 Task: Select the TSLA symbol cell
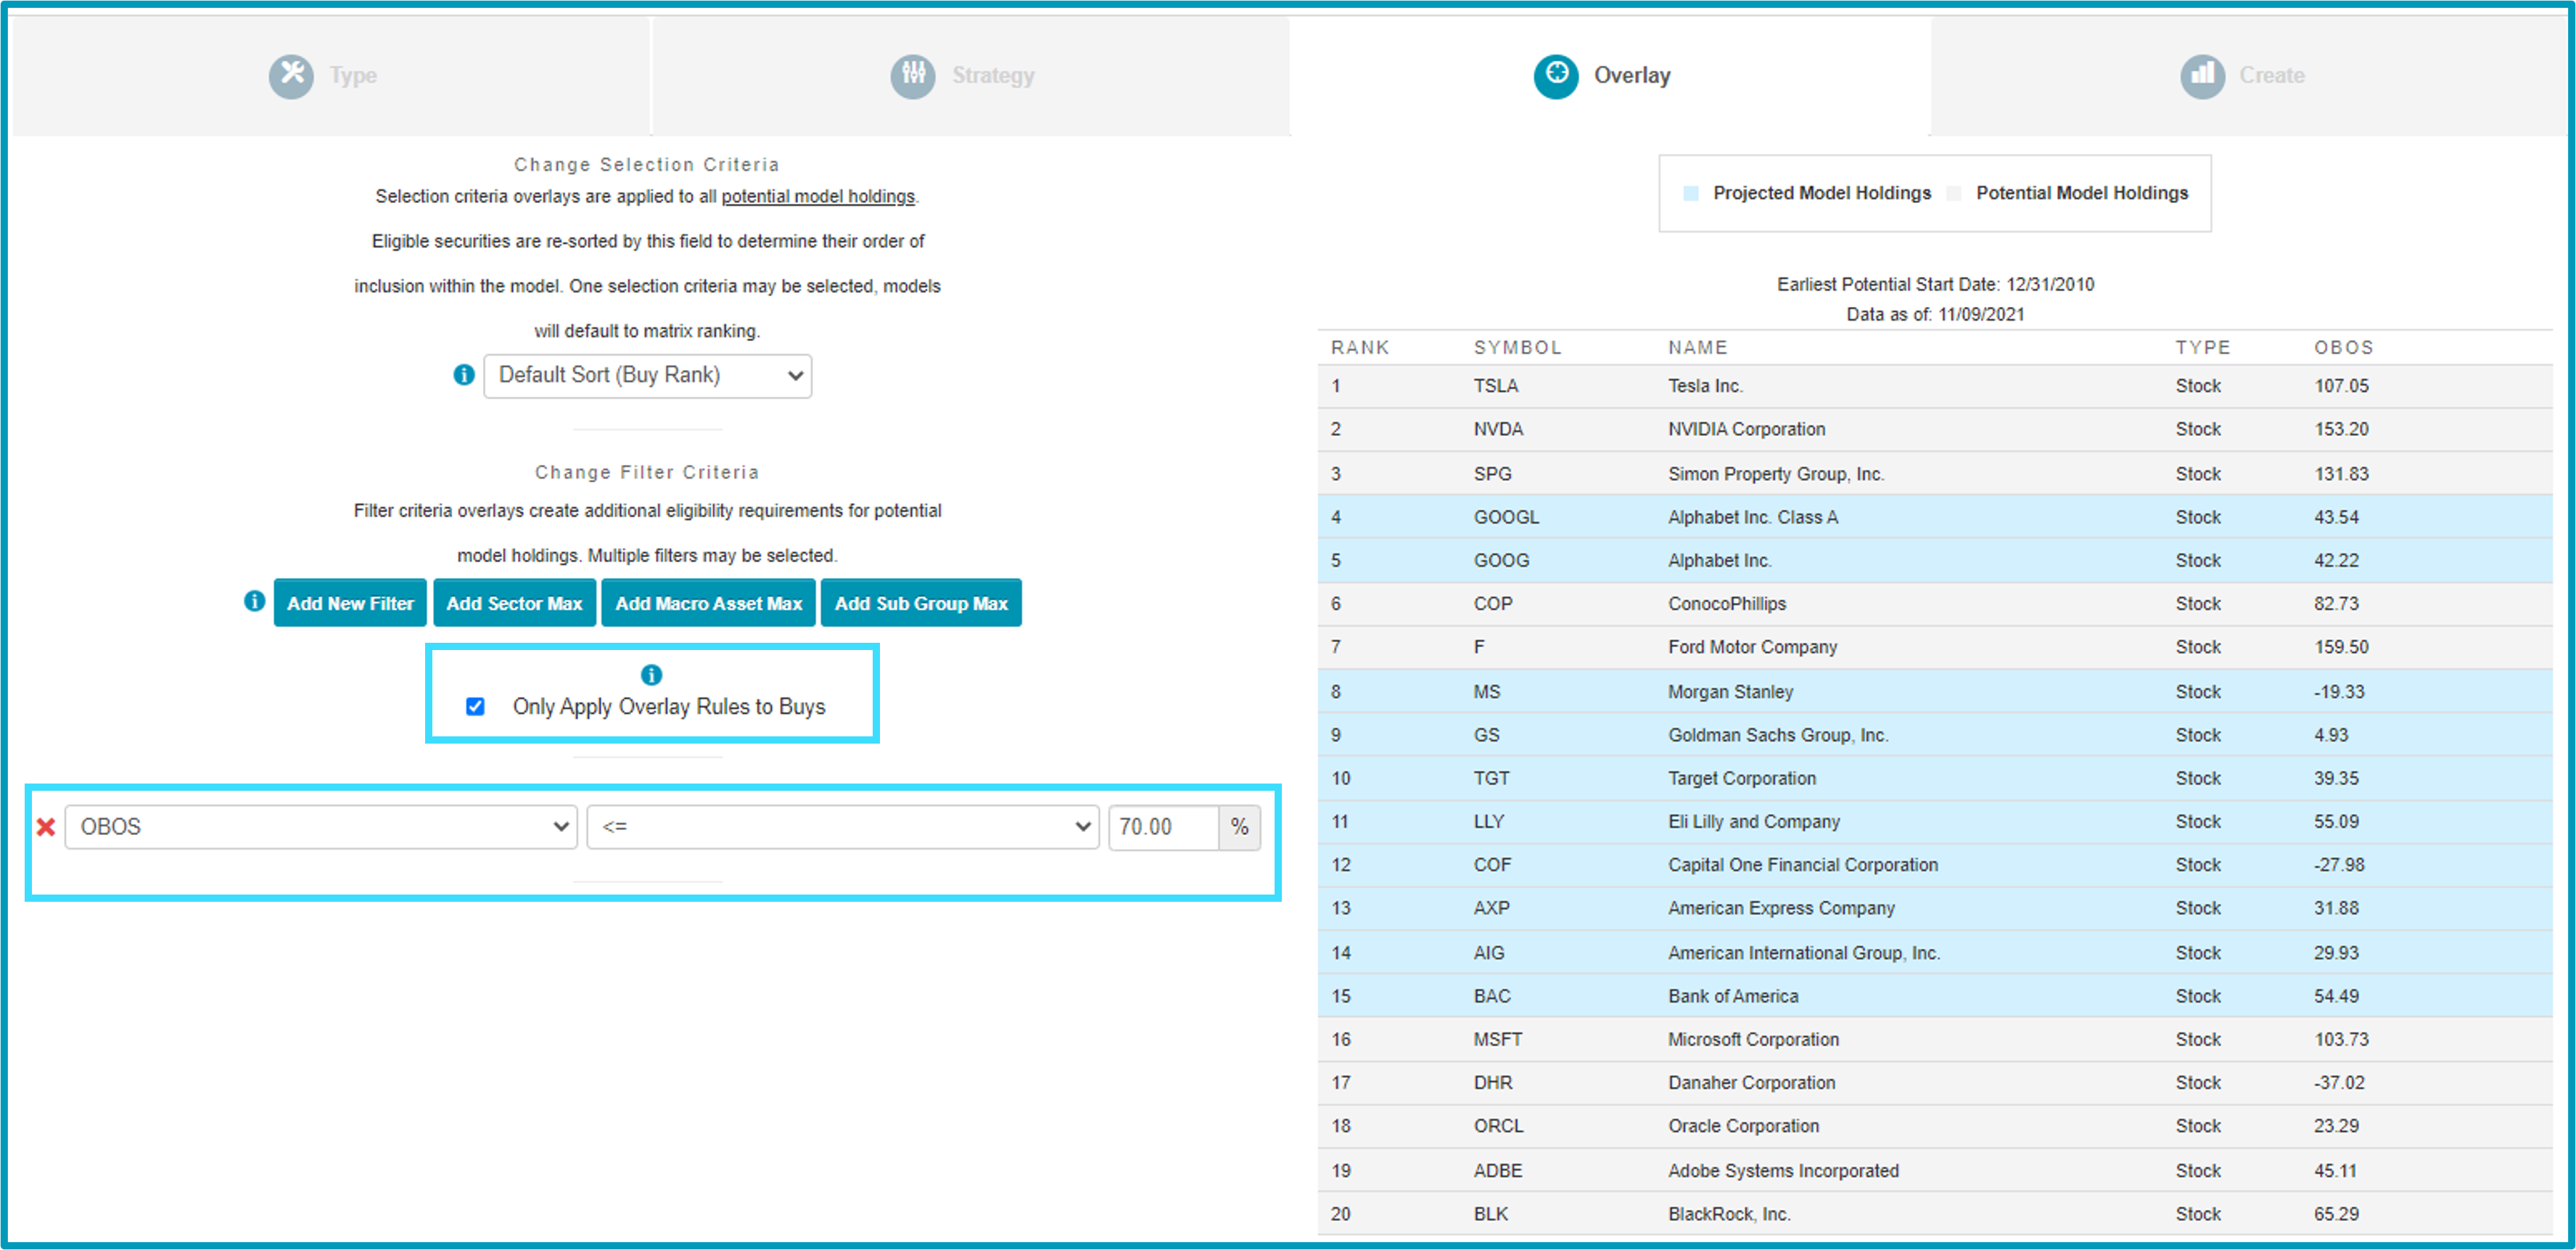(x=1495, y=386)
